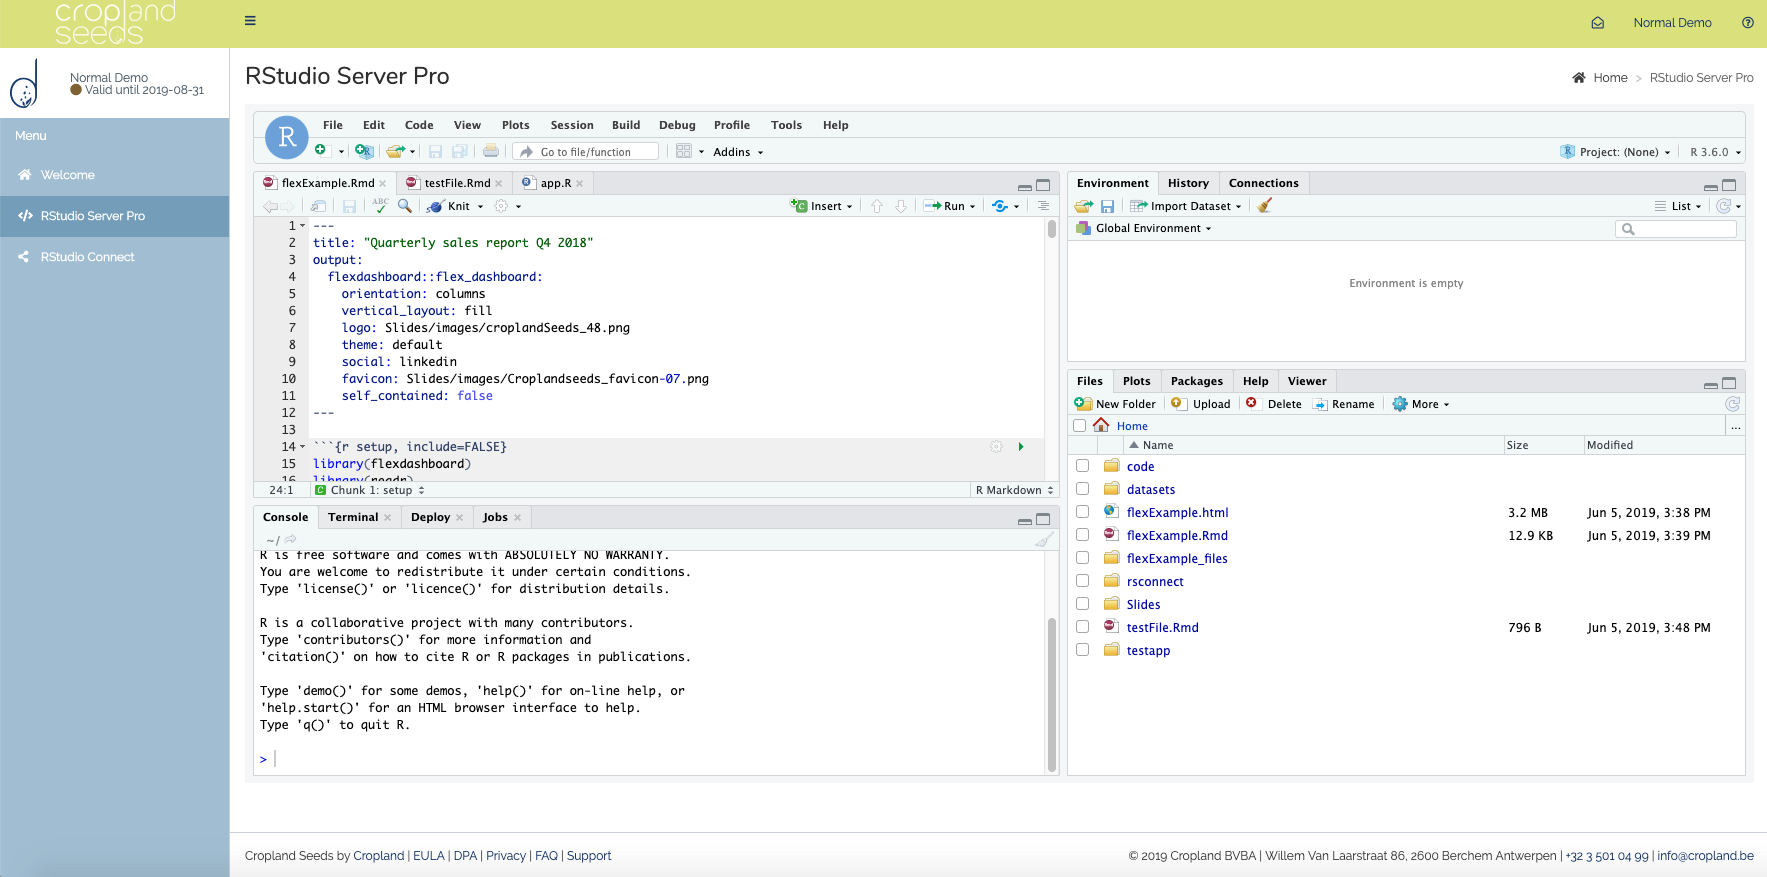Viewport: 1767px width, 877px height.
Task: Check the box next to rsconnect folder
Action: pyautogui.click(x=1082, y=581)
